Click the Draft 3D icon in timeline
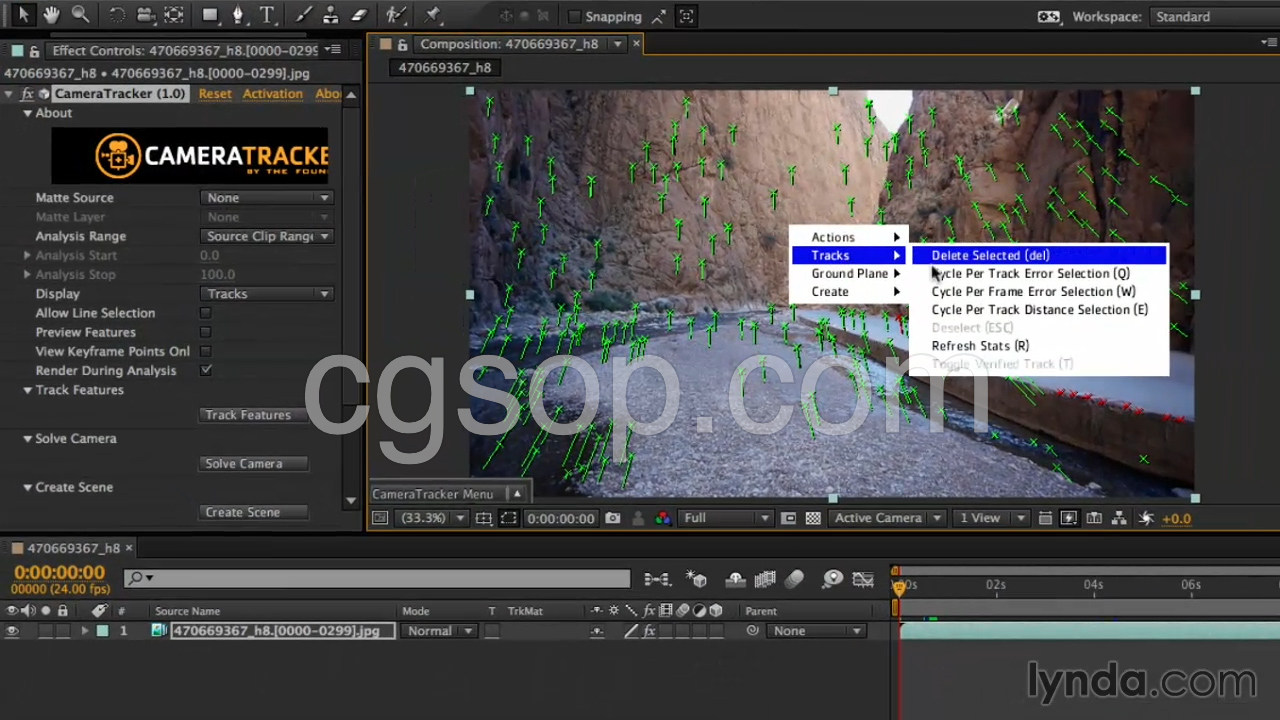Image resolution: width=1280 pixels, height=720 pixels. [697, 579]
